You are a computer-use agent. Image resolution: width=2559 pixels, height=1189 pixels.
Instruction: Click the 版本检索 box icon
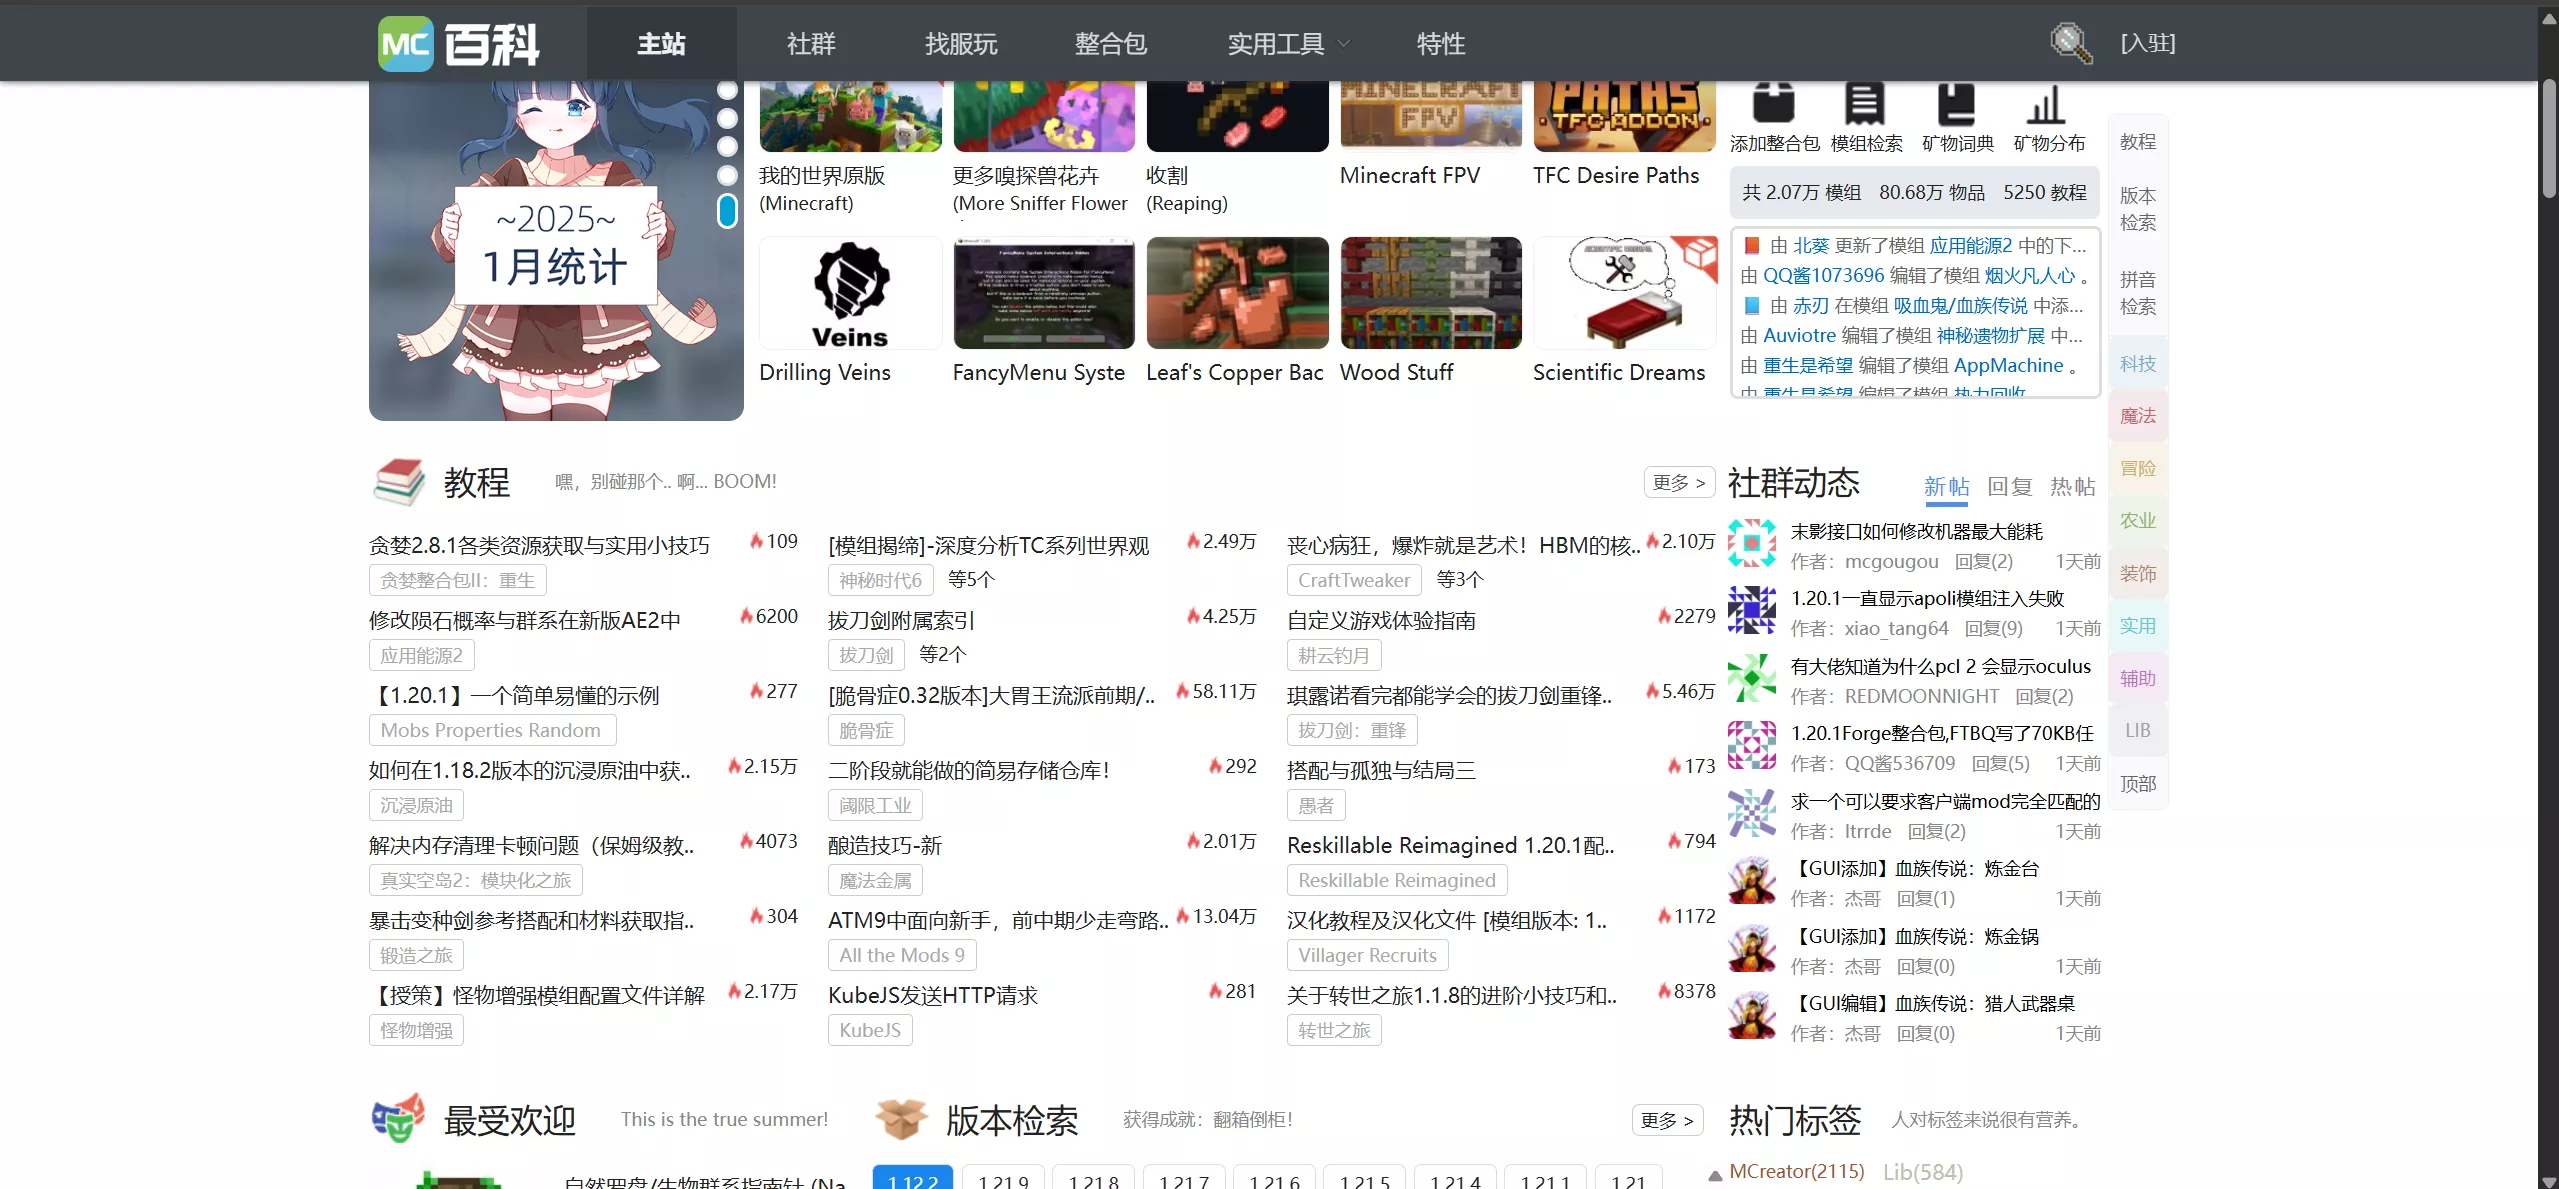coord(901,1119)
